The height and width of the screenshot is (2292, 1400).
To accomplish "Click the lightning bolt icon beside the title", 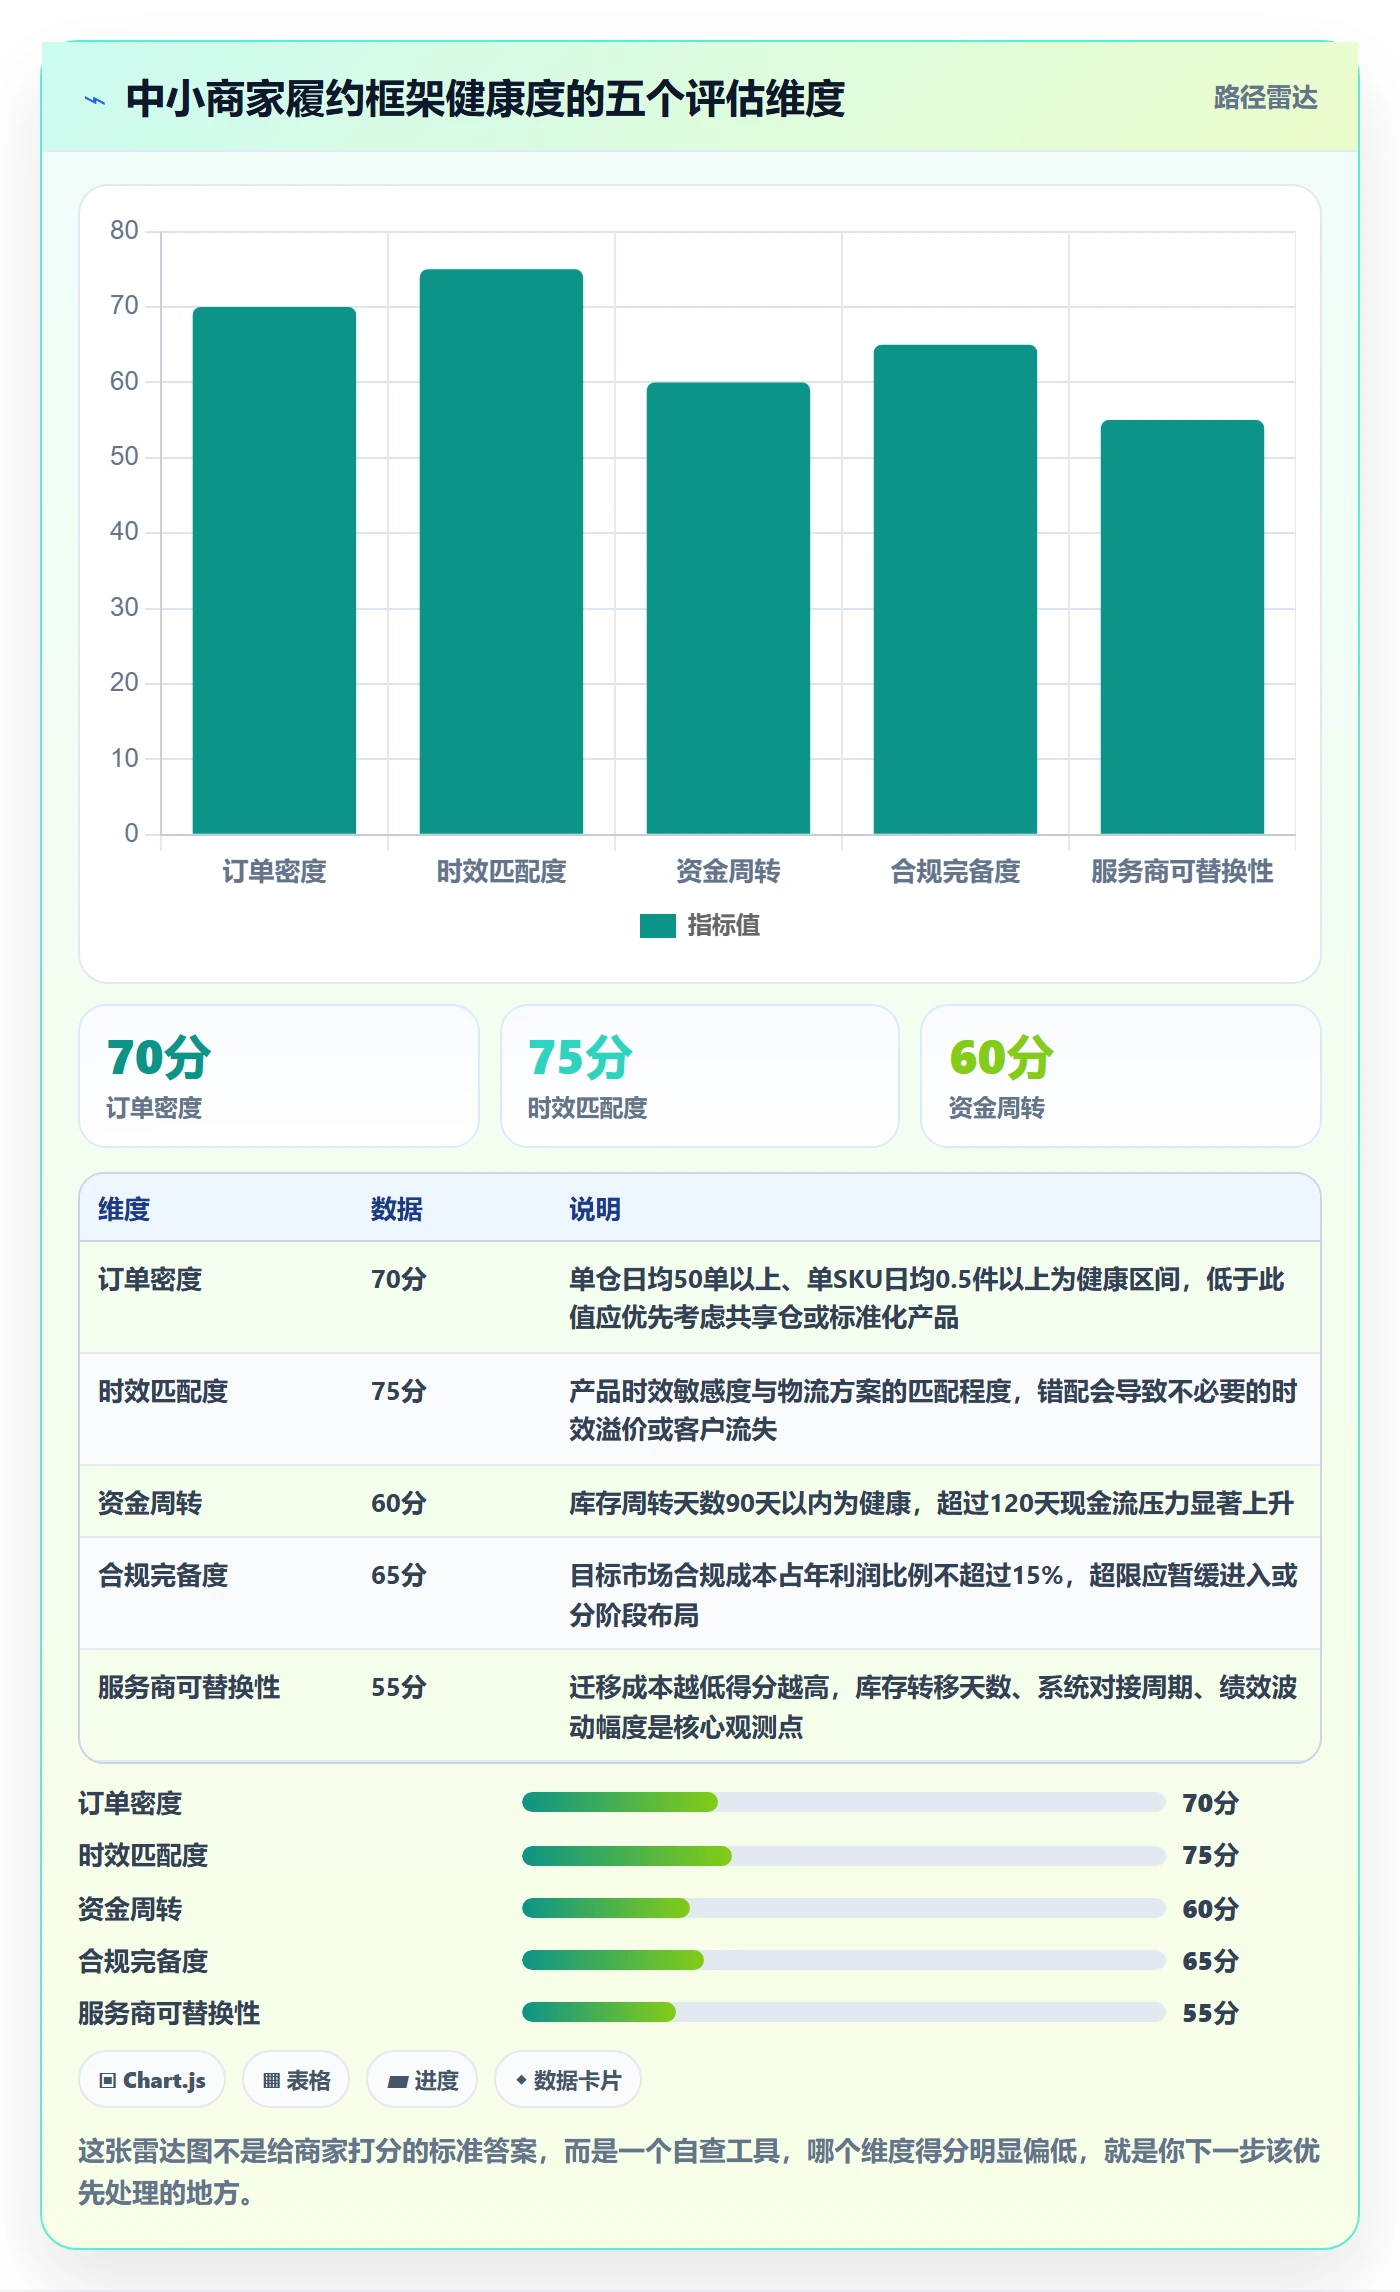I will pos(95,100).
